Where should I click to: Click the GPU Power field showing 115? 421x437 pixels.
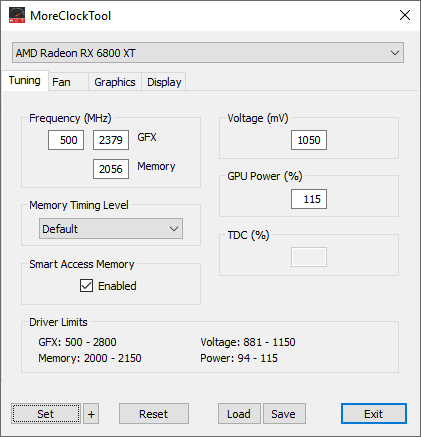click(309, 199)
